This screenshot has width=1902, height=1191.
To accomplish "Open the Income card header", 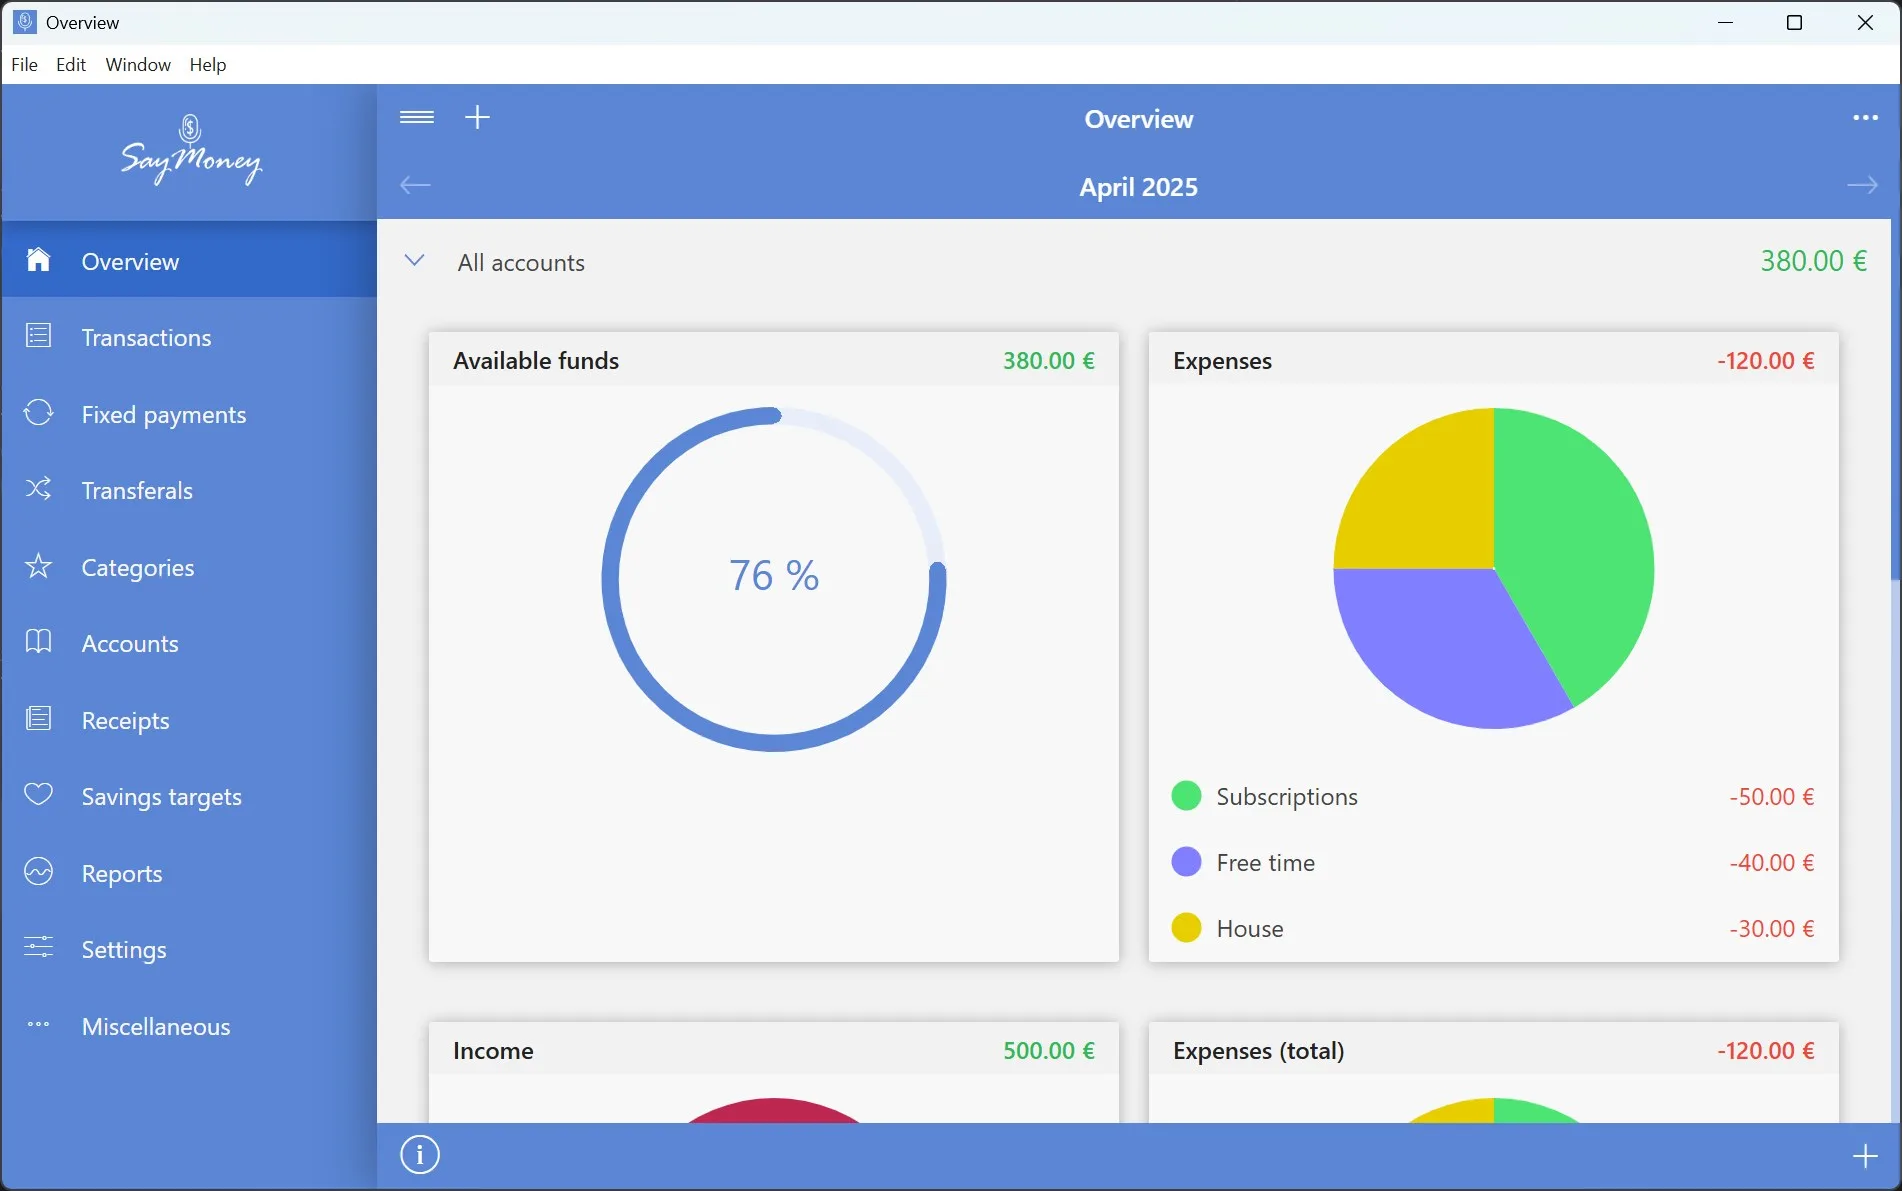I will point(774,1050).
